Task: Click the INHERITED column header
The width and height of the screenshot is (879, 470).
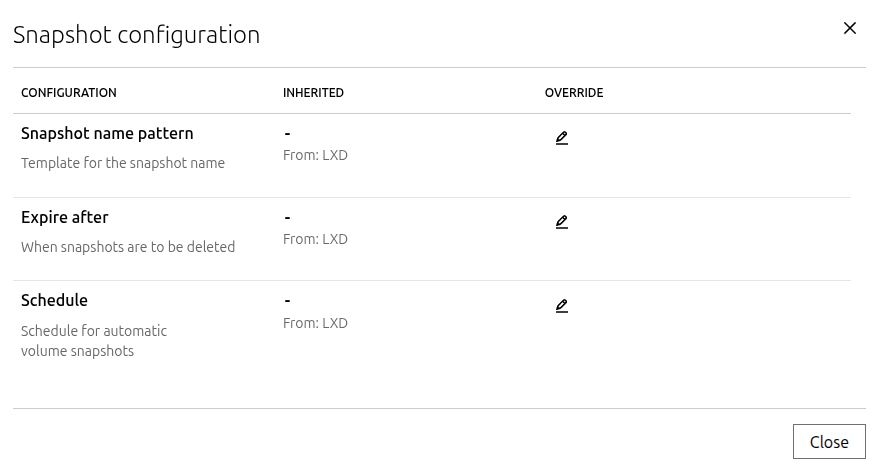Action: 313,93
